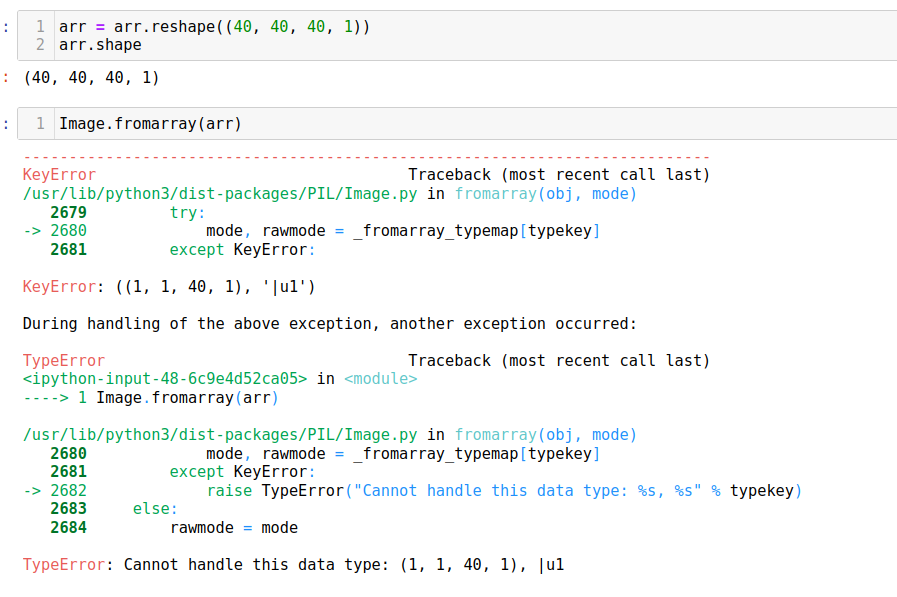Click the _fromarray_typemap[typekey] text on the arrow line
The image size is (897, 597).
pos(477,231)
